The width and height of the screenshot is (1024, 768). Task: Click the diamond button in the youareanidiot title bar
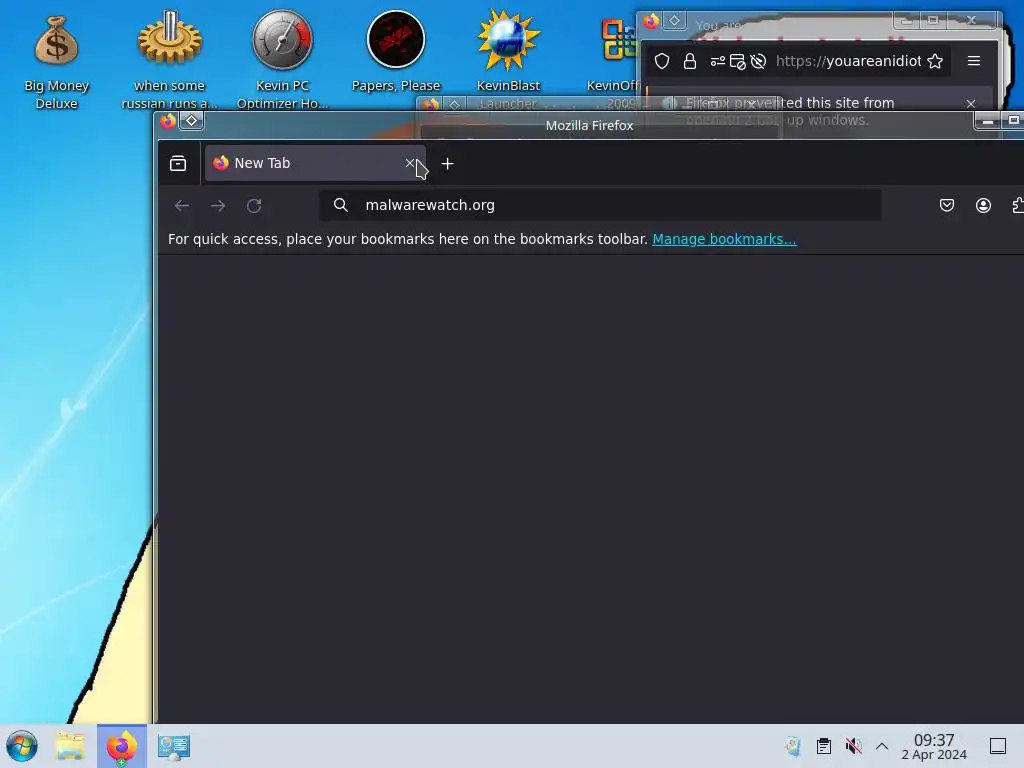[675, 21]
